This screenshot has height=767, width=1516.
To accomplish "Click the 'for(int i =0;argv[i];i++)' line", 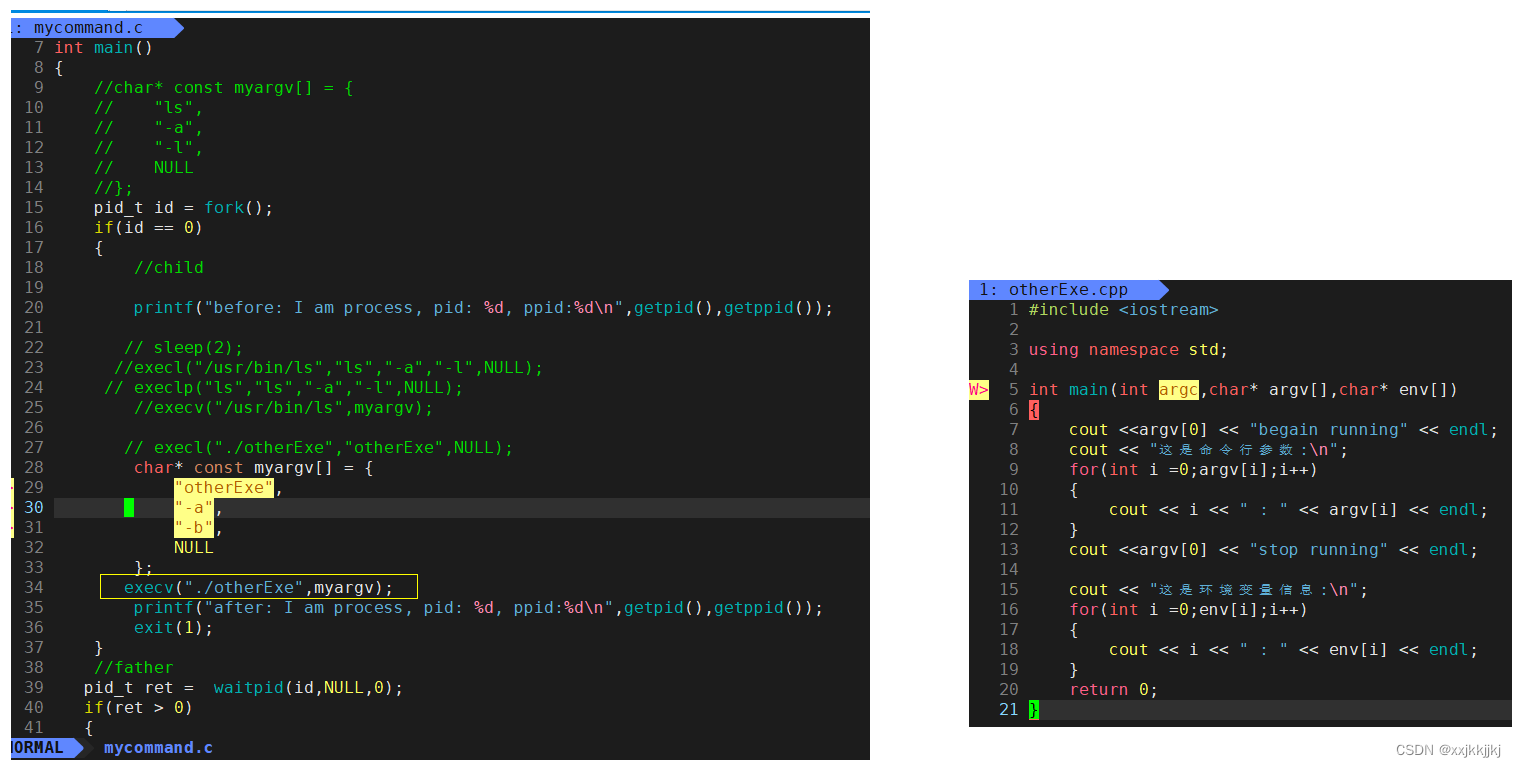I will coord(1193,469).
